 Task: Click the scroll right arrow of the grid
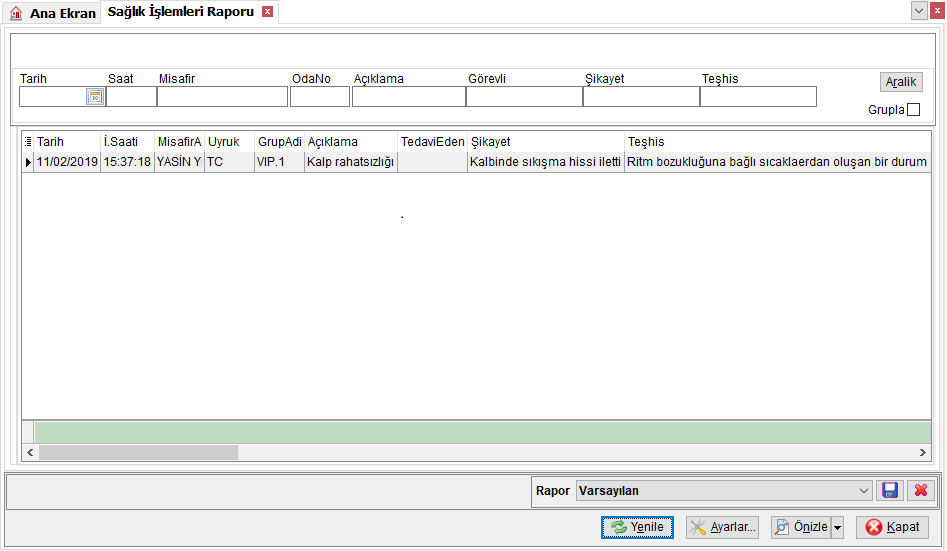[x=922, y=453]
